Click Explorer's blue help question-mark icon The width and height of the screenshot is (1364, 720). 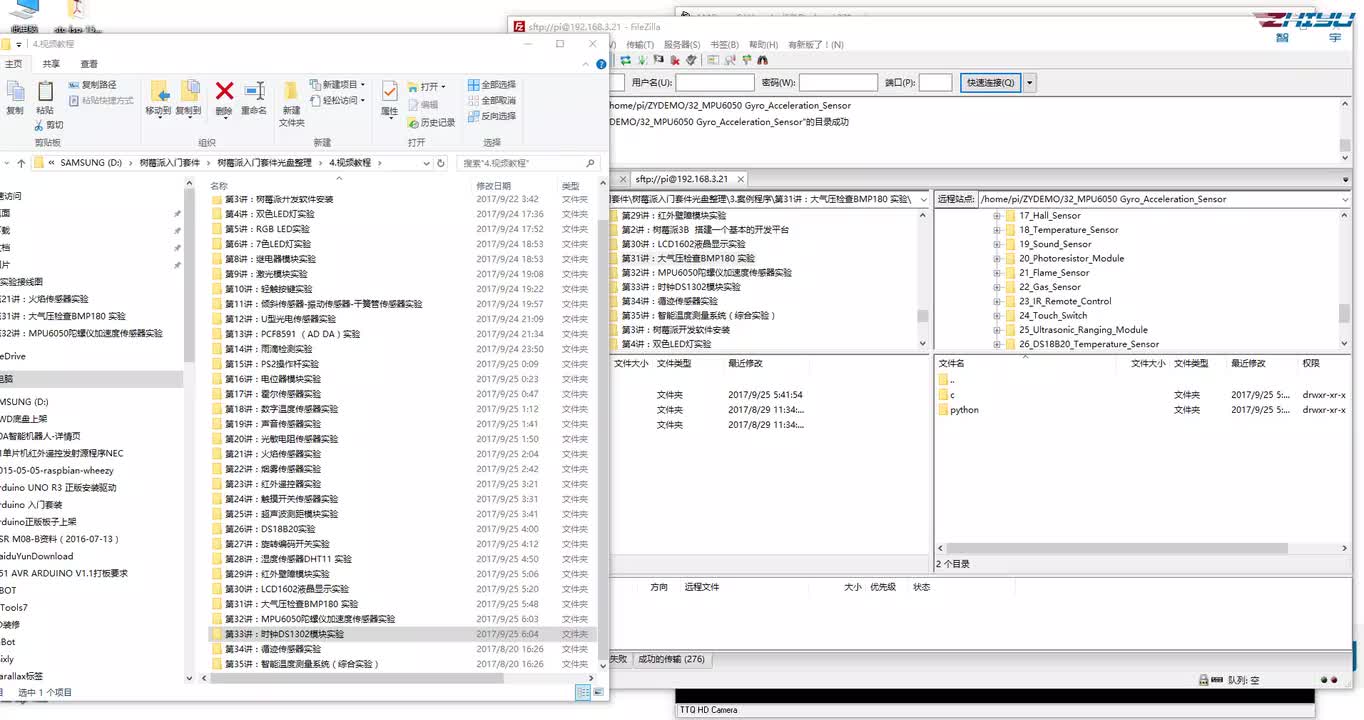[600, 63]
